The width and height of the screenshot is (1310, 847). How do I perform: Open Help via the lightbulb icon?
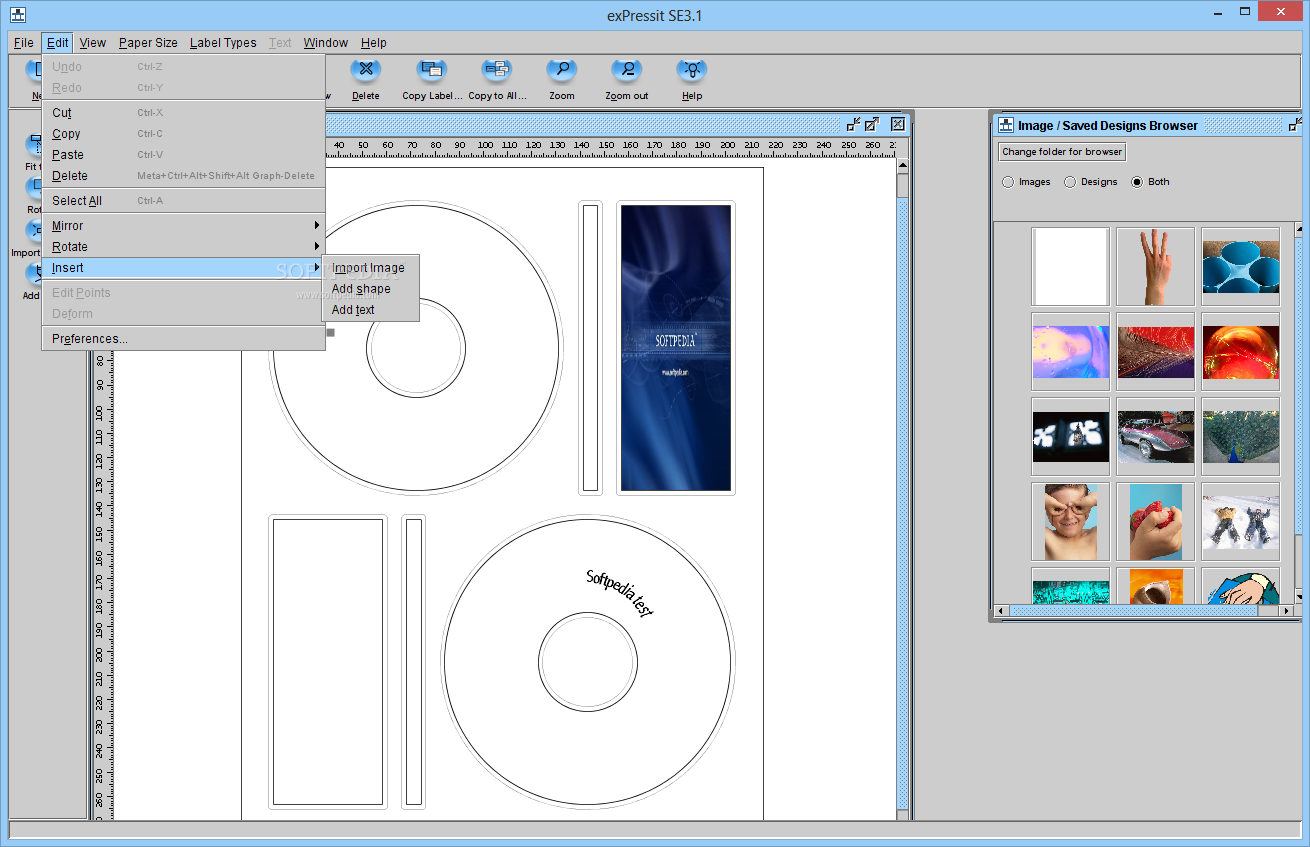coord(692,71)
